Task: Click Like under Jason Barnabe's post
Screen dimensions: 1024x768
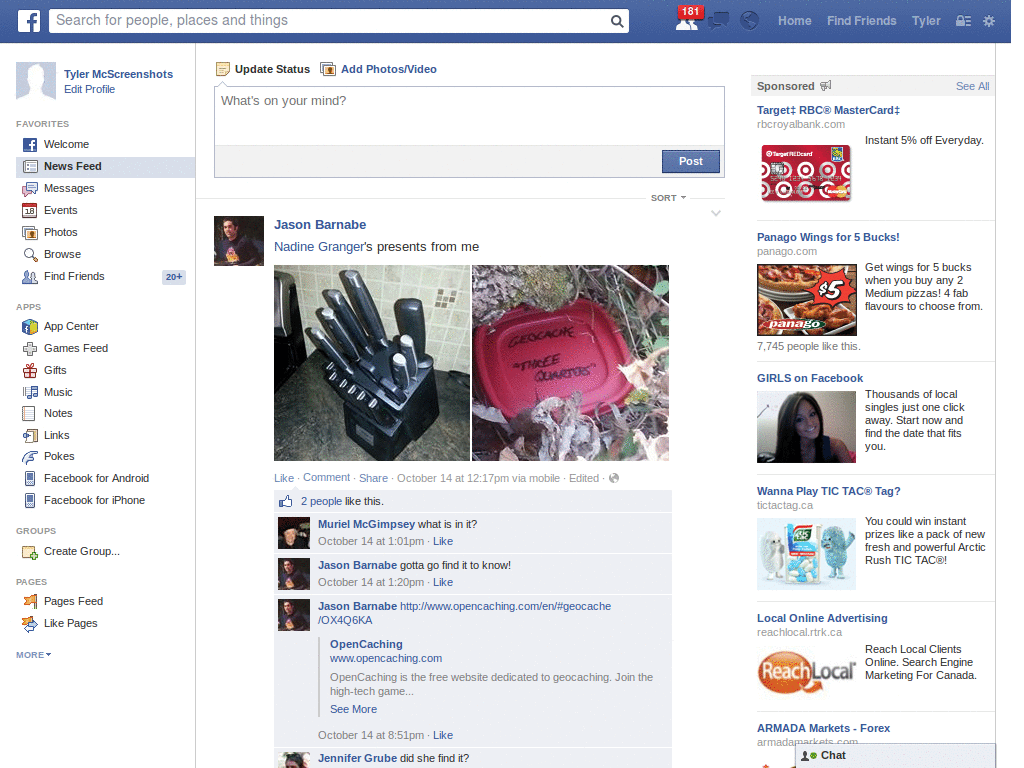Action: [x=283, y=478]
